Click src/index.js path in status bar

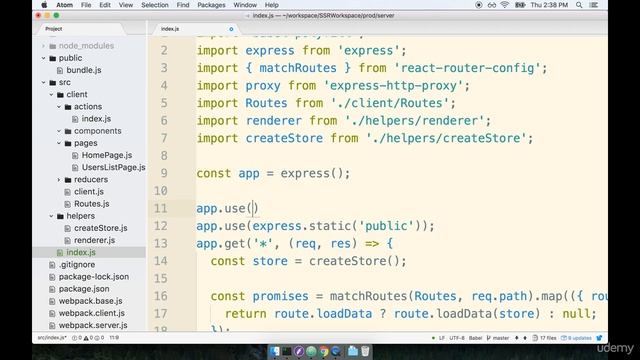pos(52,338)
